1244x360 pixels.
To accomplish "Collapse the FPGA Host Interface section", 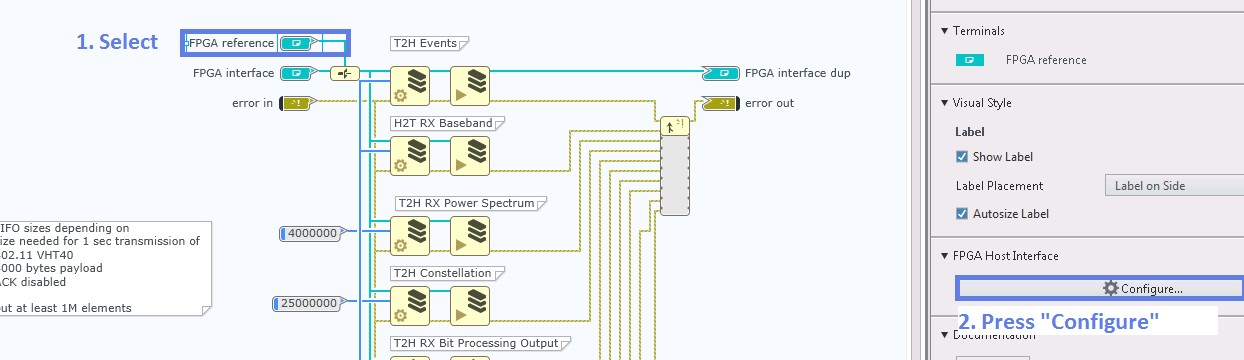I will pos(945,256).
